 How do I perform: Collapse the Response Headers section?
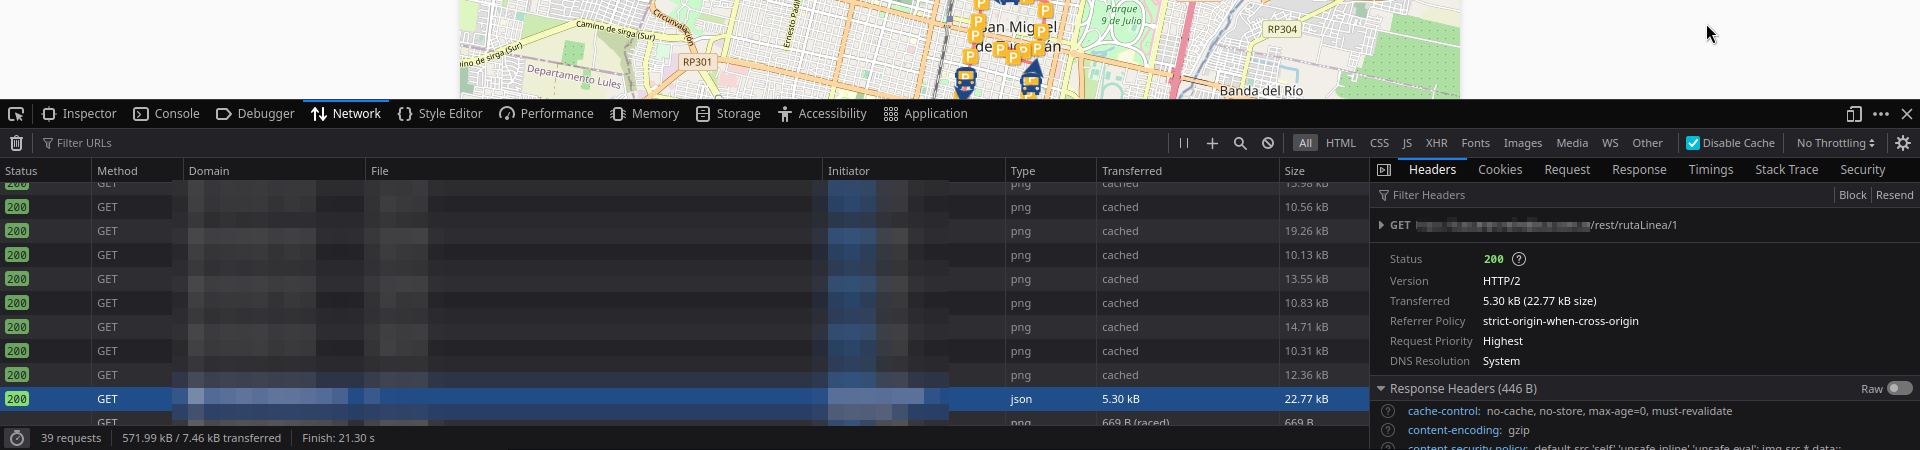point(1381,388)
